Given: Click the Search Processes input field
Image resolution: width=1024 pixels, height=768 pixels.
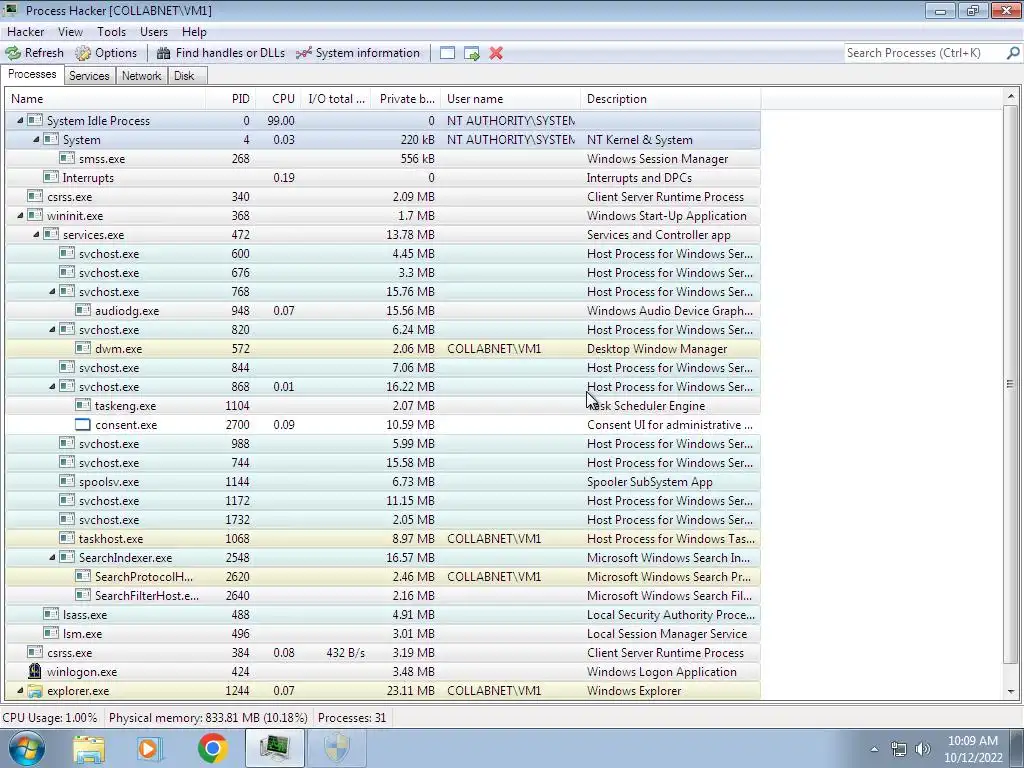Looking at the screenshot, I should point(924,53).
